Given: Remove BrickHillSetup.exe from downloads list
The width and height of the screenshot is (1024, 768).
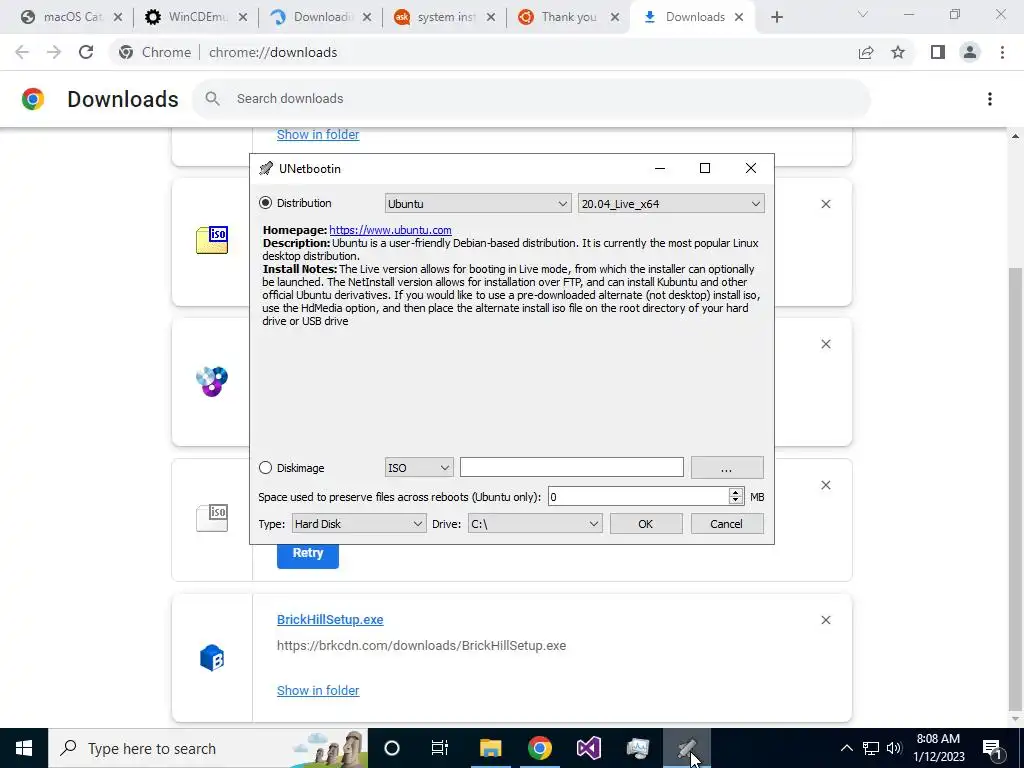Looking at the screenshot, I should 825,620.
